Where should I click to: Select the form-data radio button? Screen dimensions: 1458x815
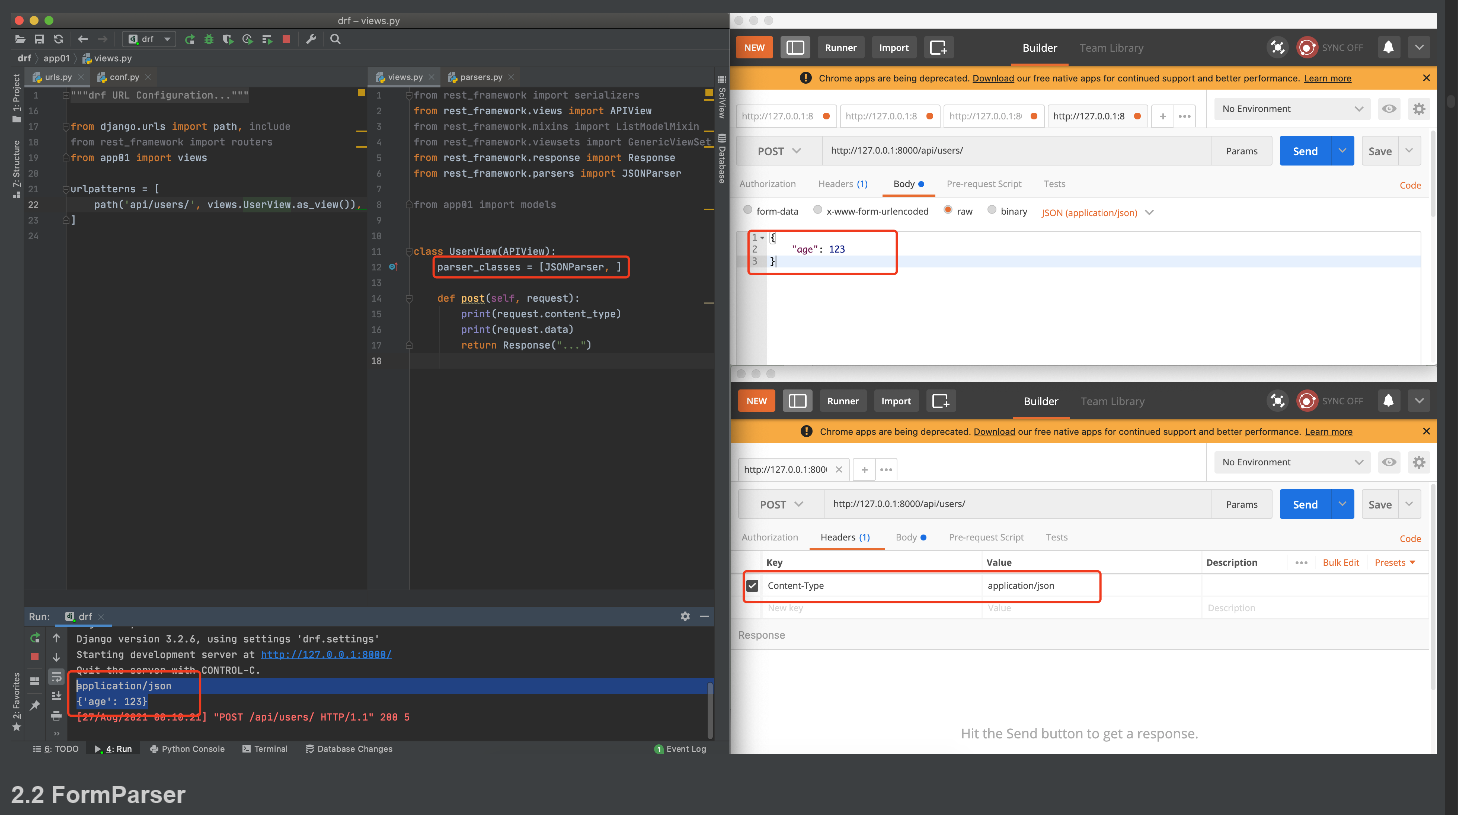tap(748, 210)
